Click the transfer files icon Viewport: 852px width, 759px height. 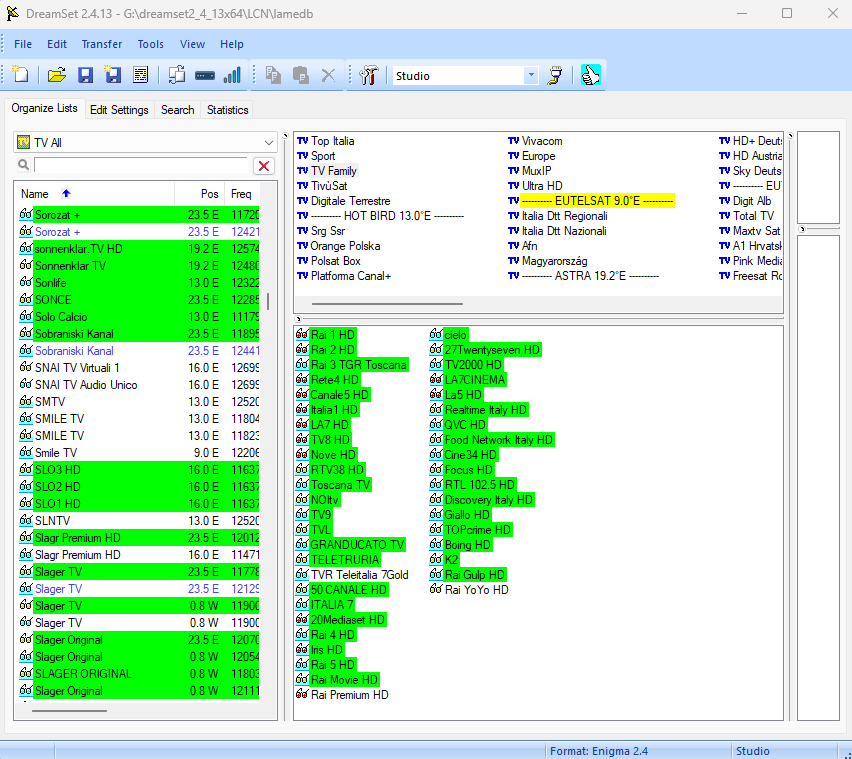click(177, 75)
